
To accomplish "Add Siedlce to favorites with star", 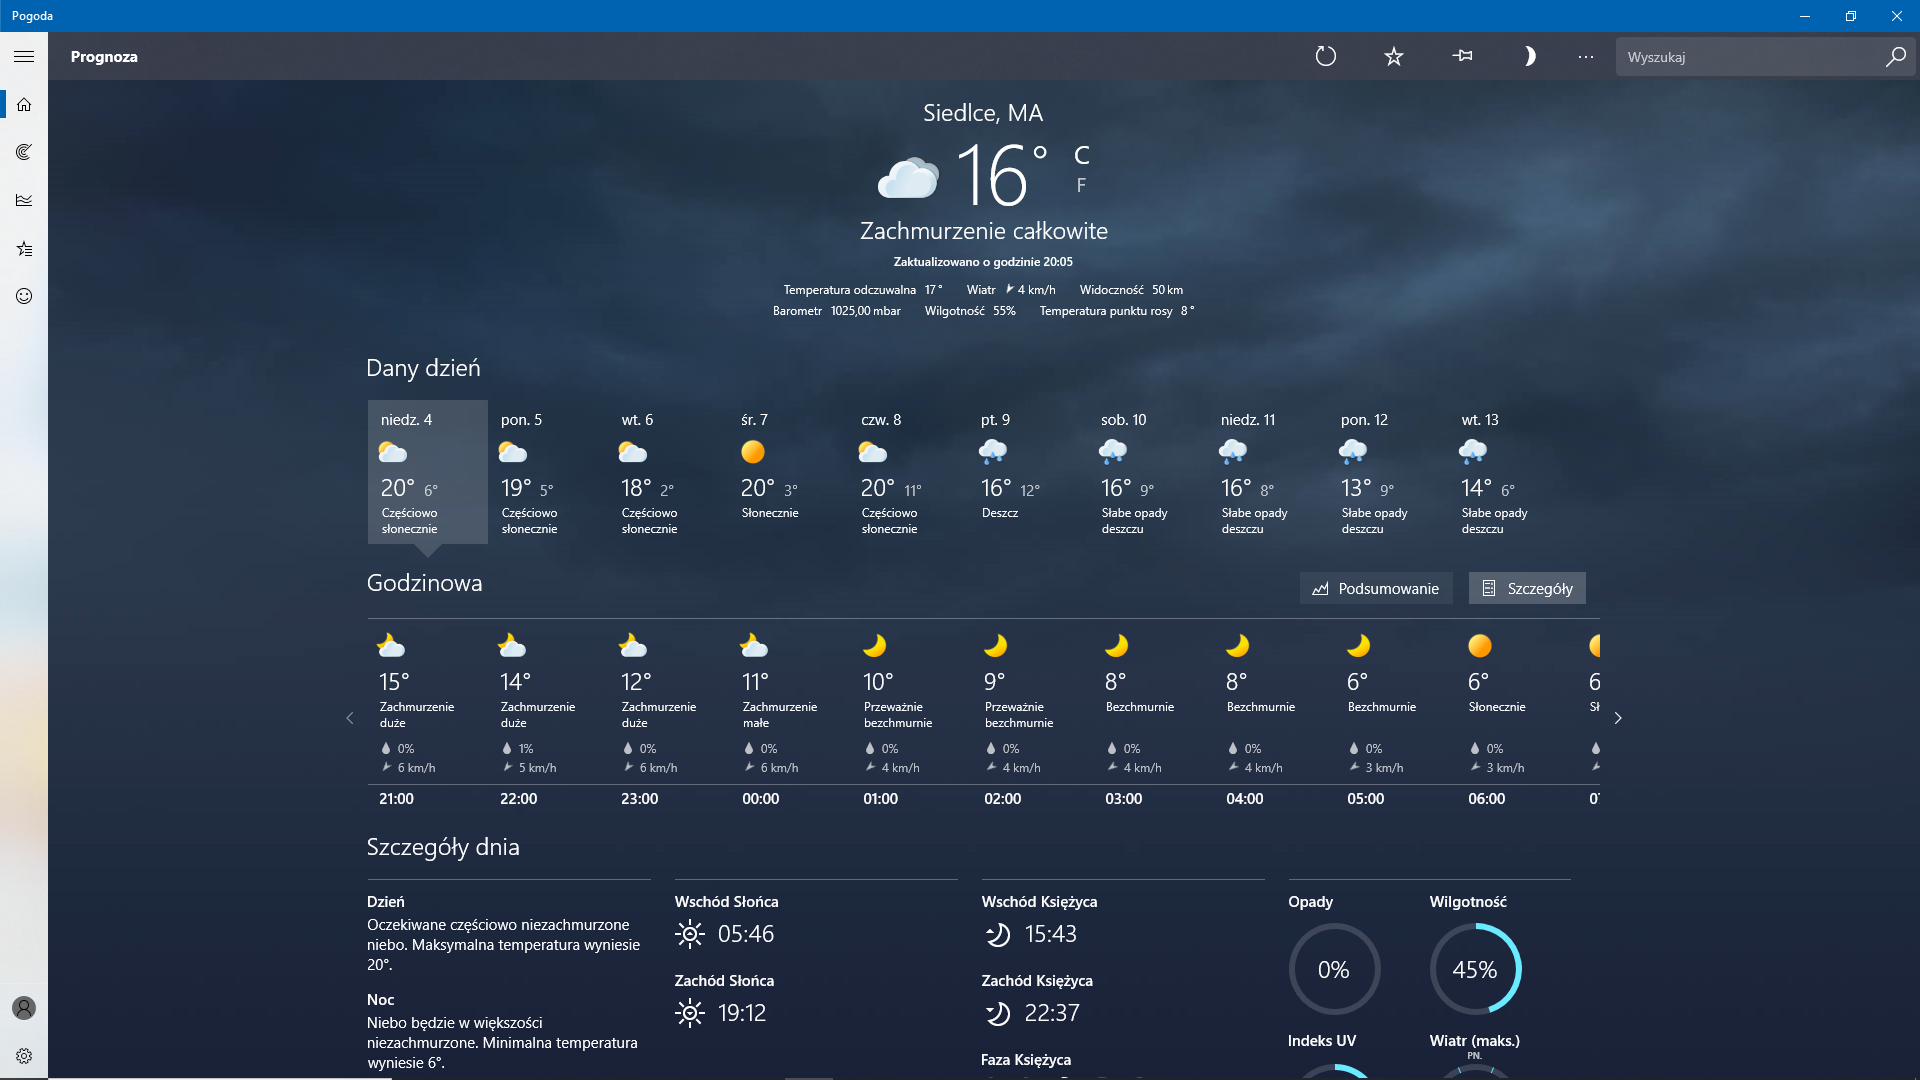I will click(1394, 57).
